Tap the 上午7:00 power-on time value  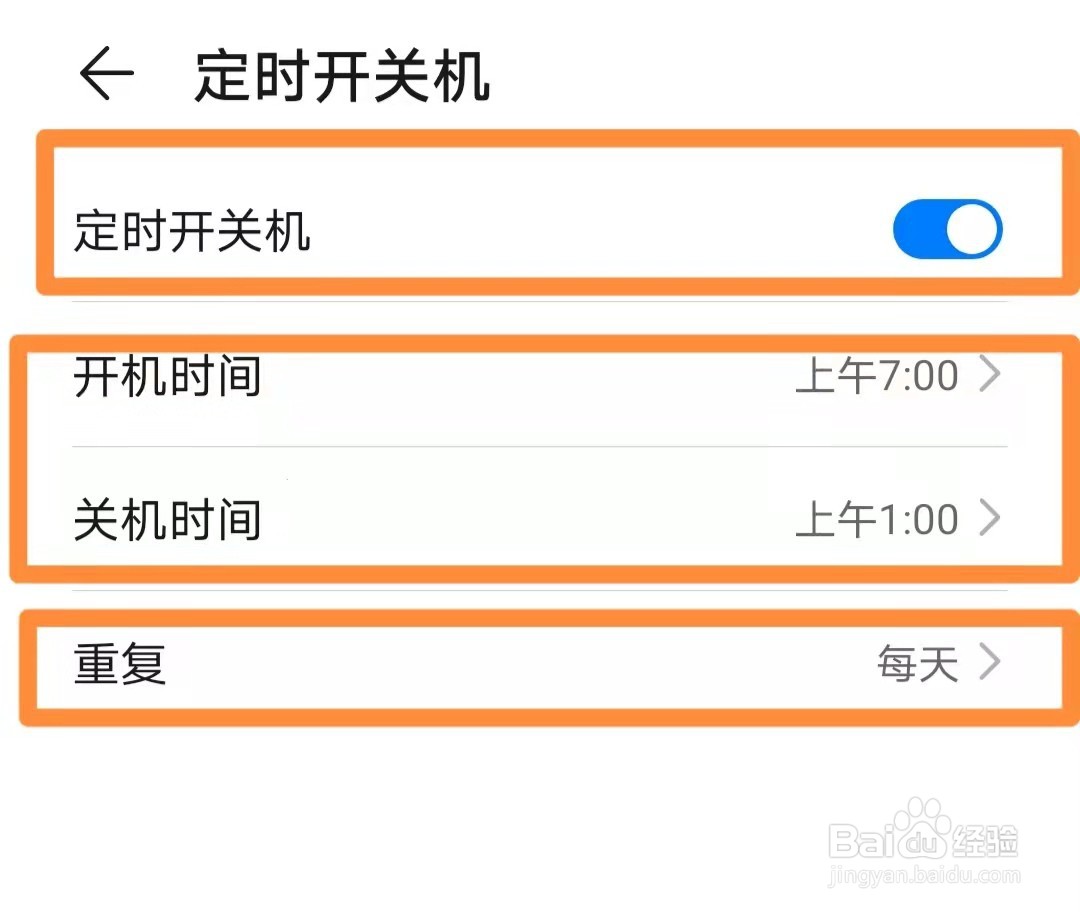coord(877,377)
